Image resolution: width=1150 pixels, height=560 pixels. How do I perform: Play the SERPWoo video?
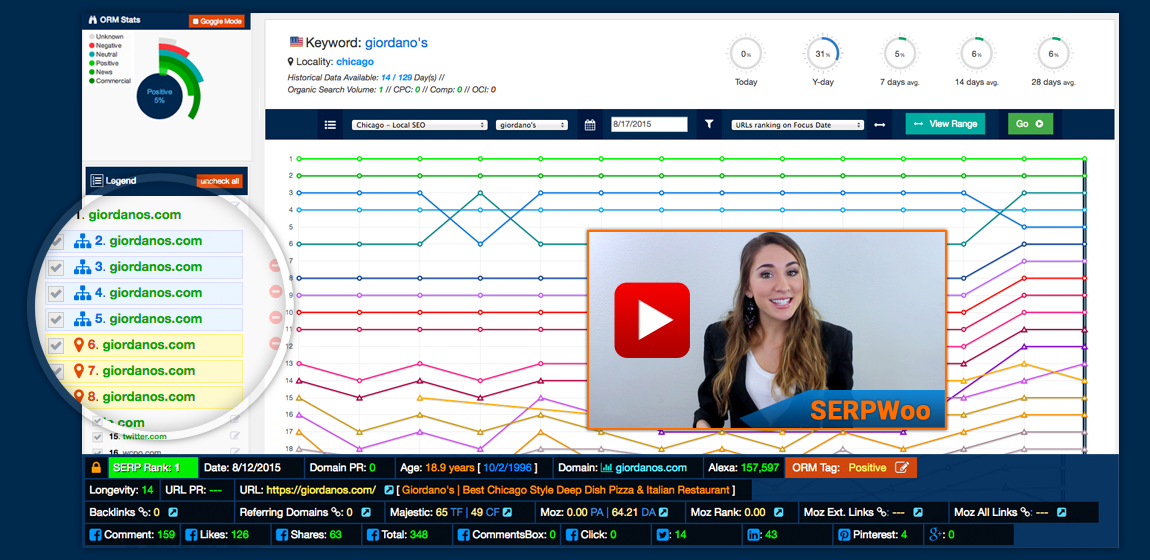(652, 320)
